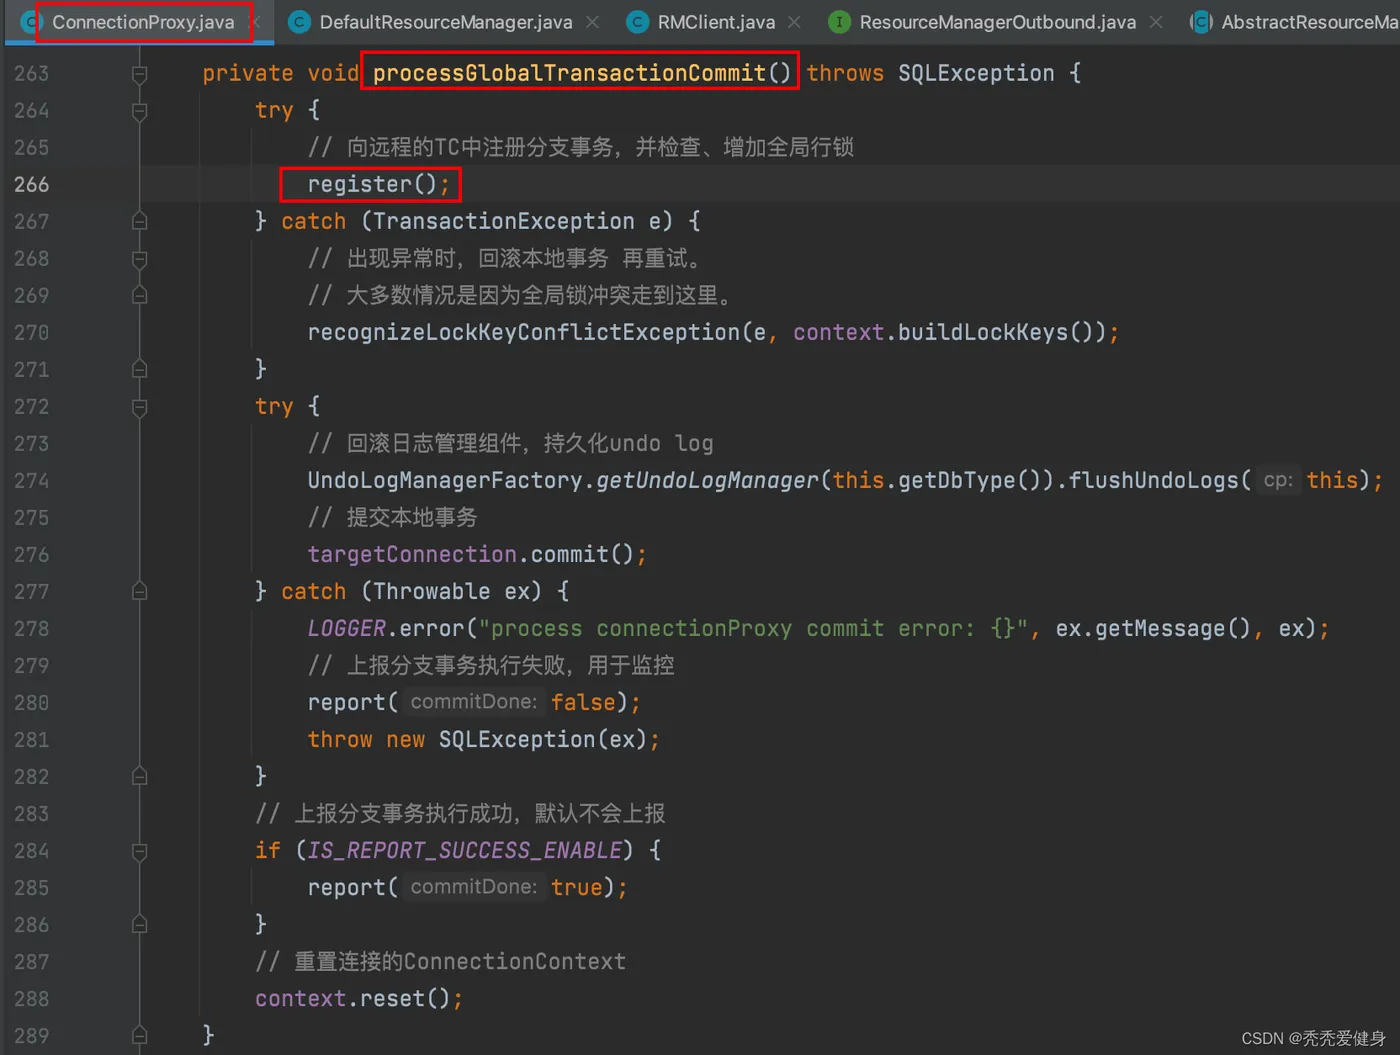Click the class icon on RMClient.java tab
This screenshot has width=1400, height=1055.
(x=637, y=22)
